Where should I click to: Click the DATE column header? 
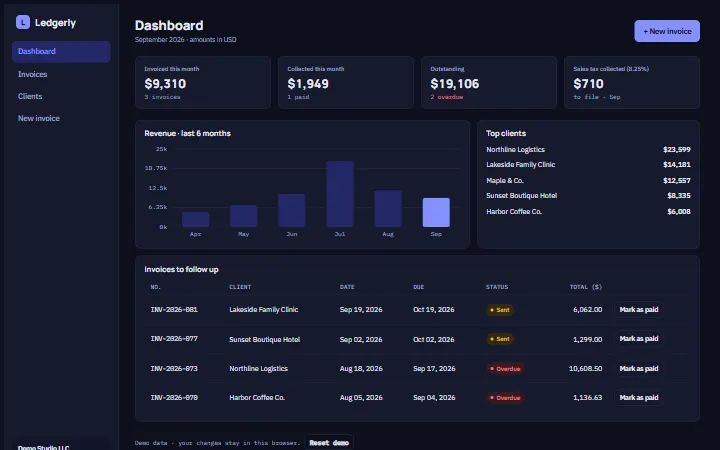click(347, 287)
